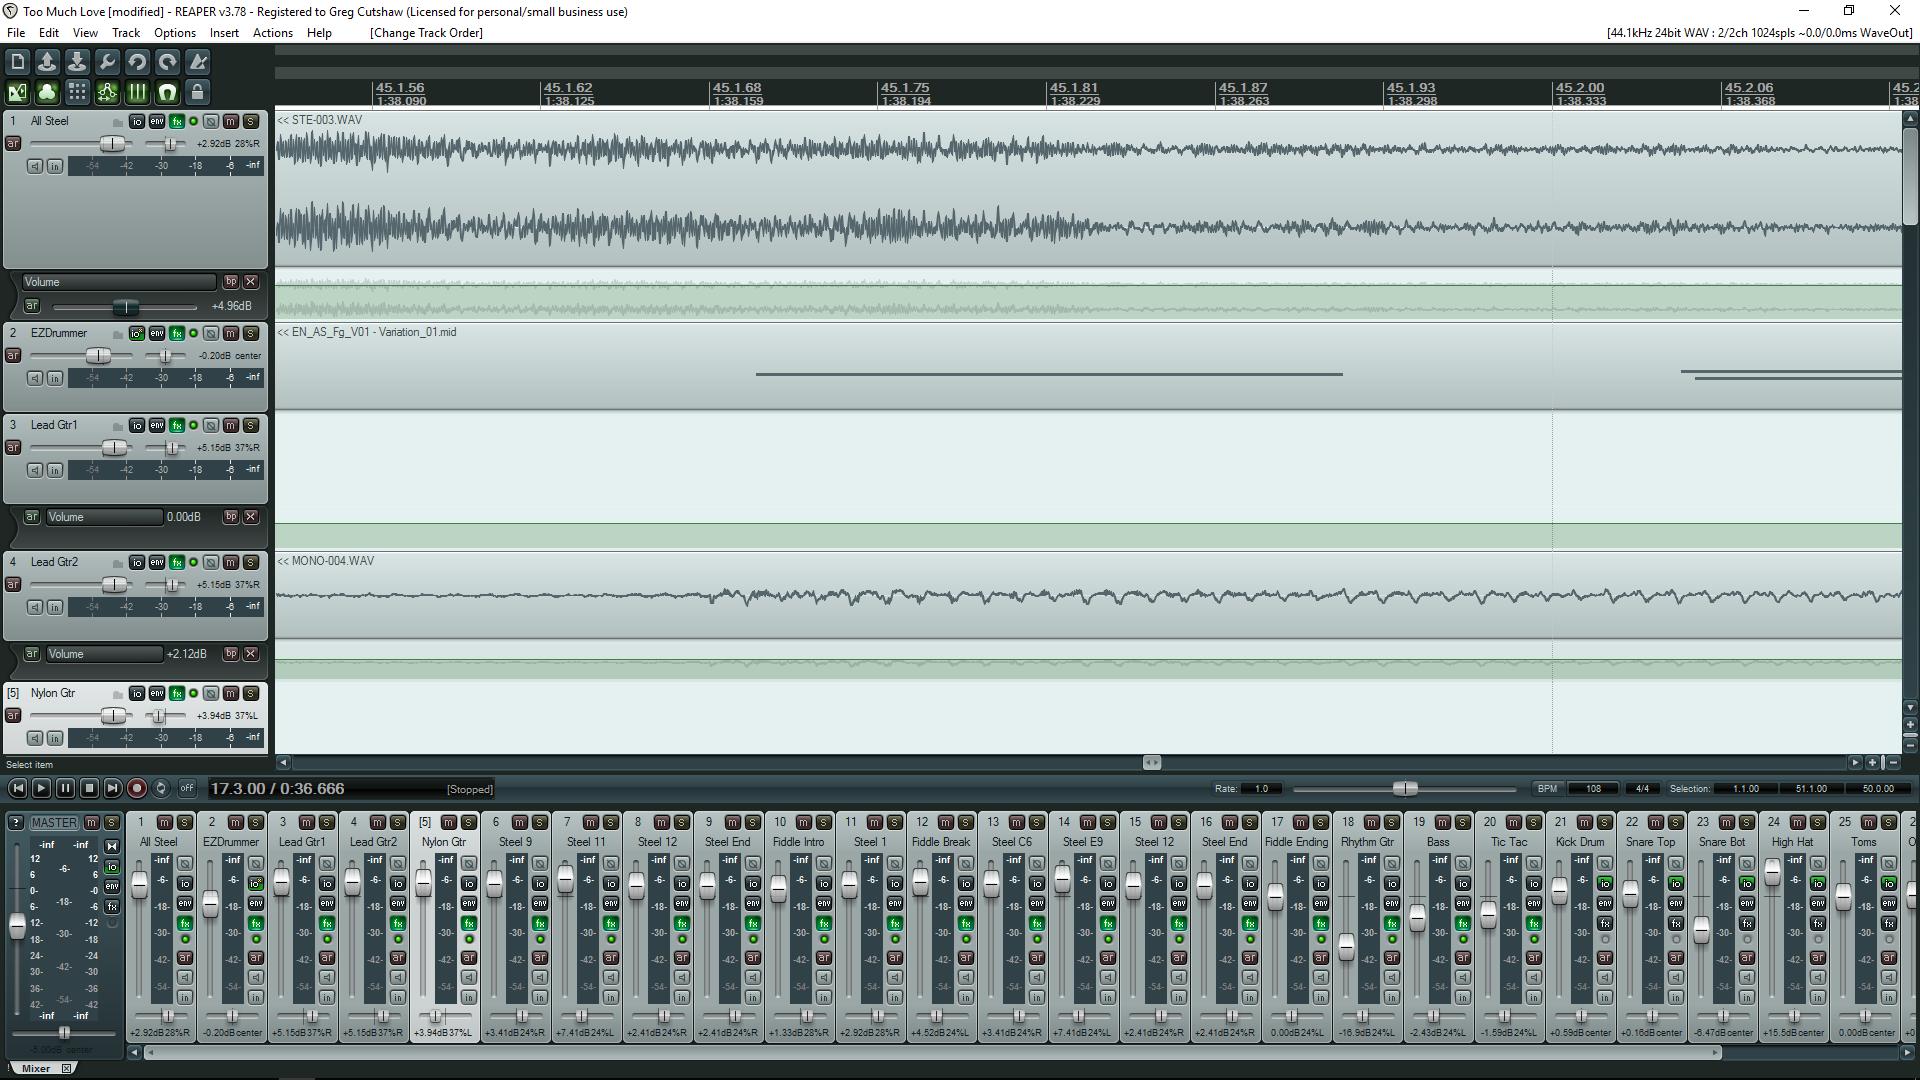1920x1080 pixels.
Task: Open the Actions menu
Action: pos(272,33)
